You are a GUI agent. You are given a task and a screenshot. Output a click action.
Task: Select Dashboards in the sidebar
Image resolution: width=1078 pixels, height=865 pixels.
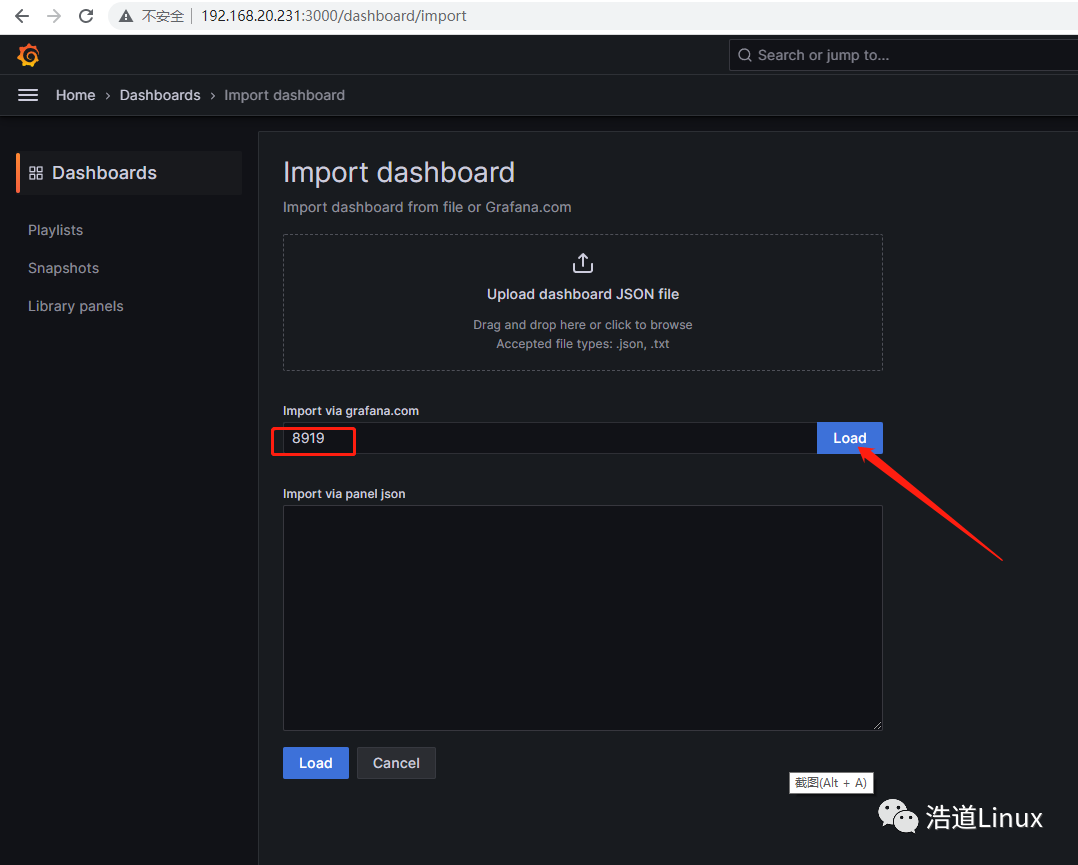[x=129, y=173]
